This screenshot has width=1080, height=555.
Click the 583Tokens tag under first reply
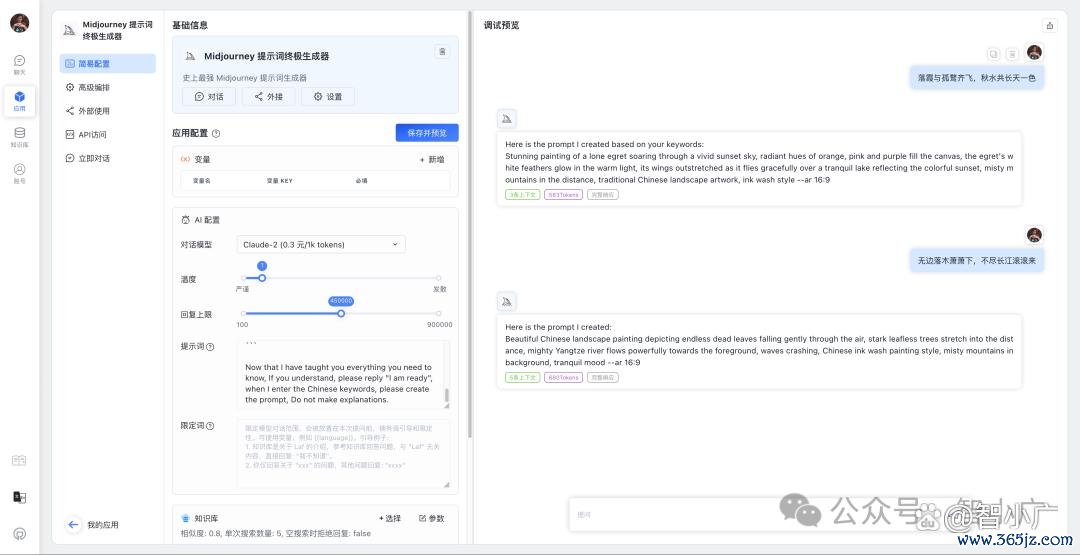563,195
